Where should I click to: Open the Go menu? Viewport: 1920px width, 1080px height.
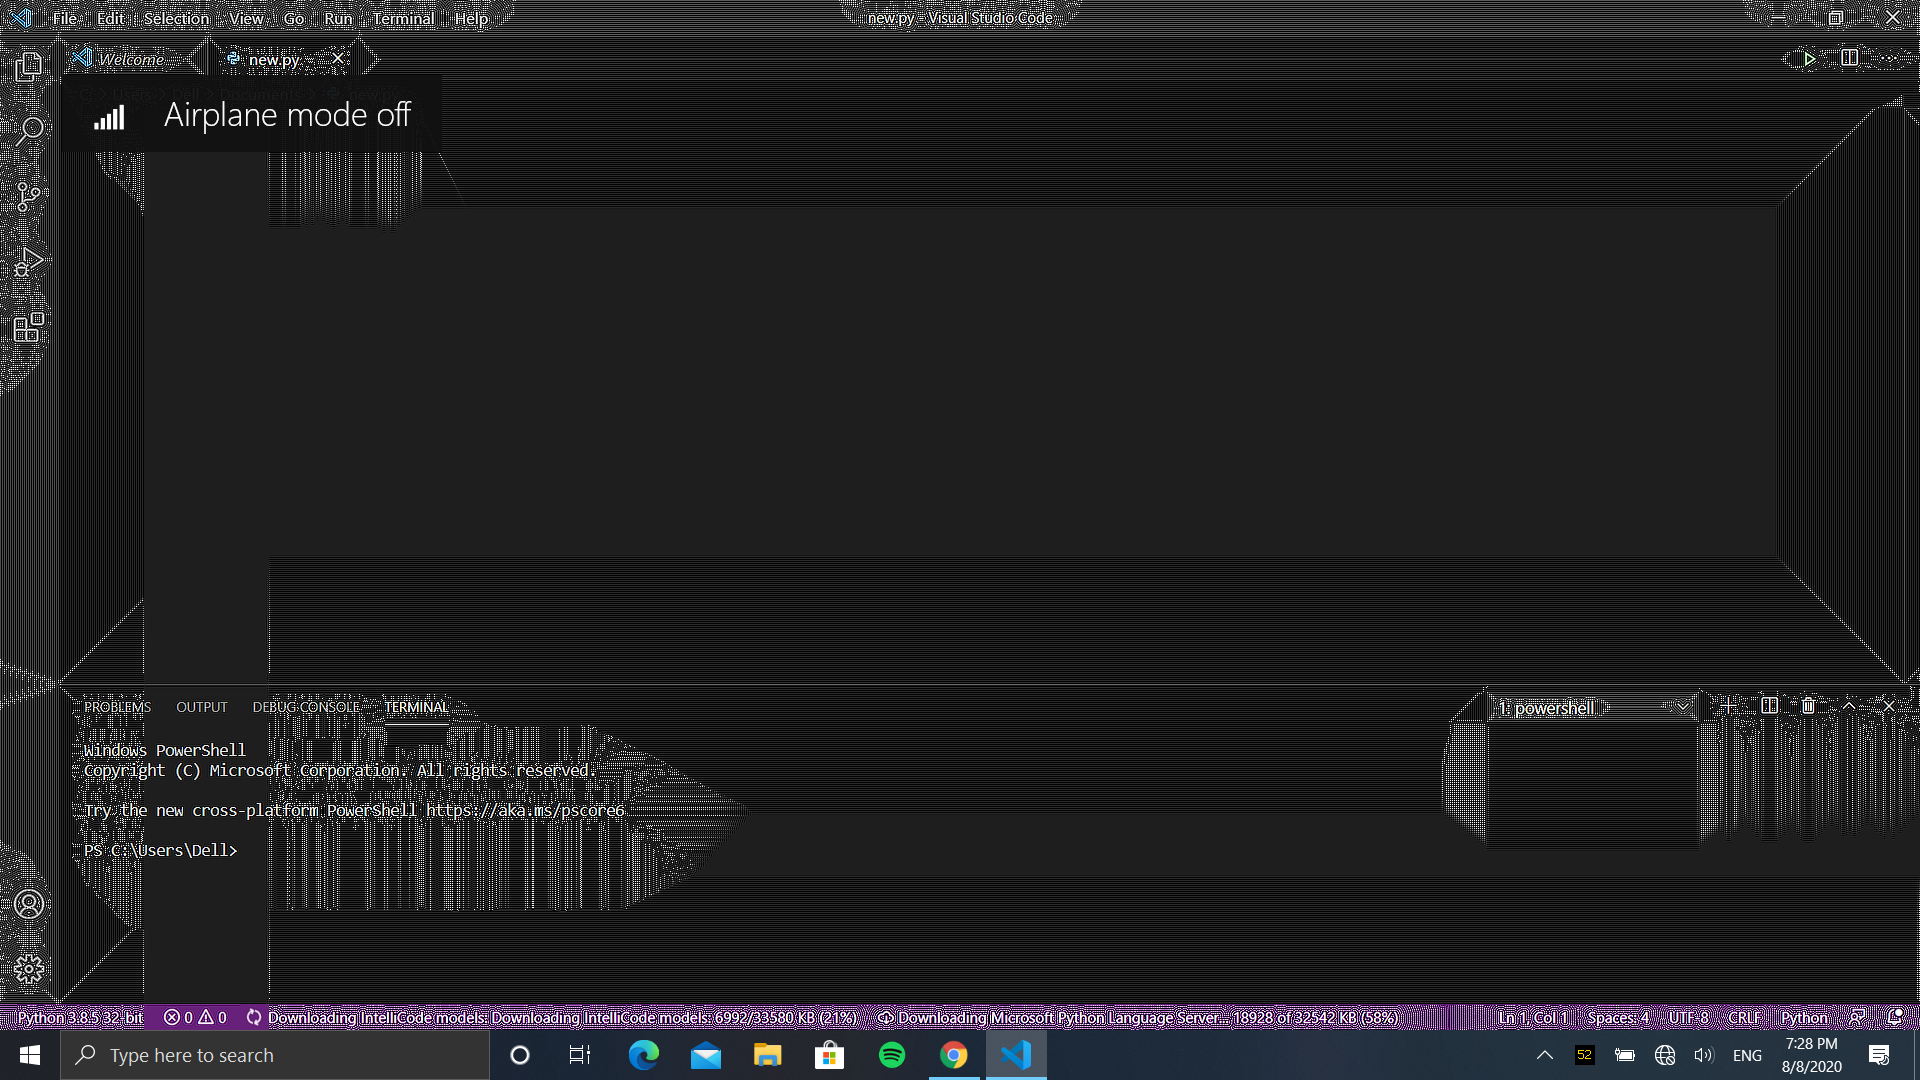click(x=294, y=18)
